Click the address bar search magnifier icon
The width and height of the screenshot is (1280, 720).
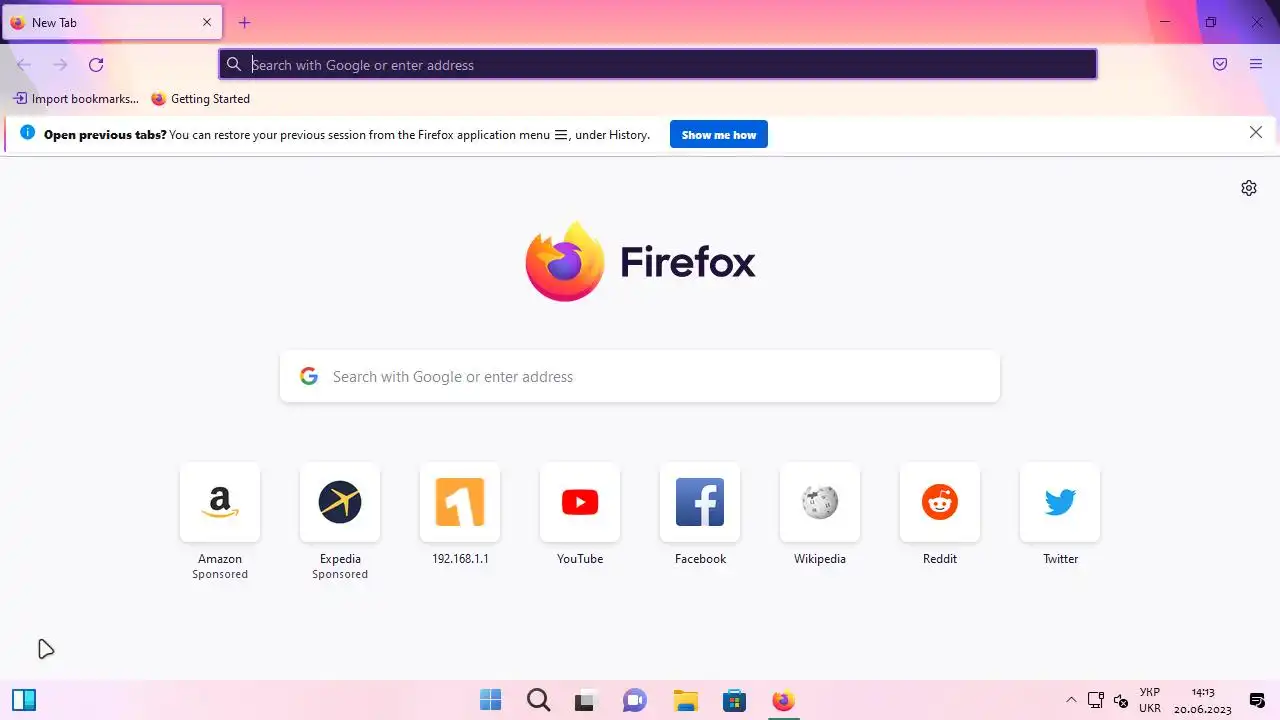(234, 65)
